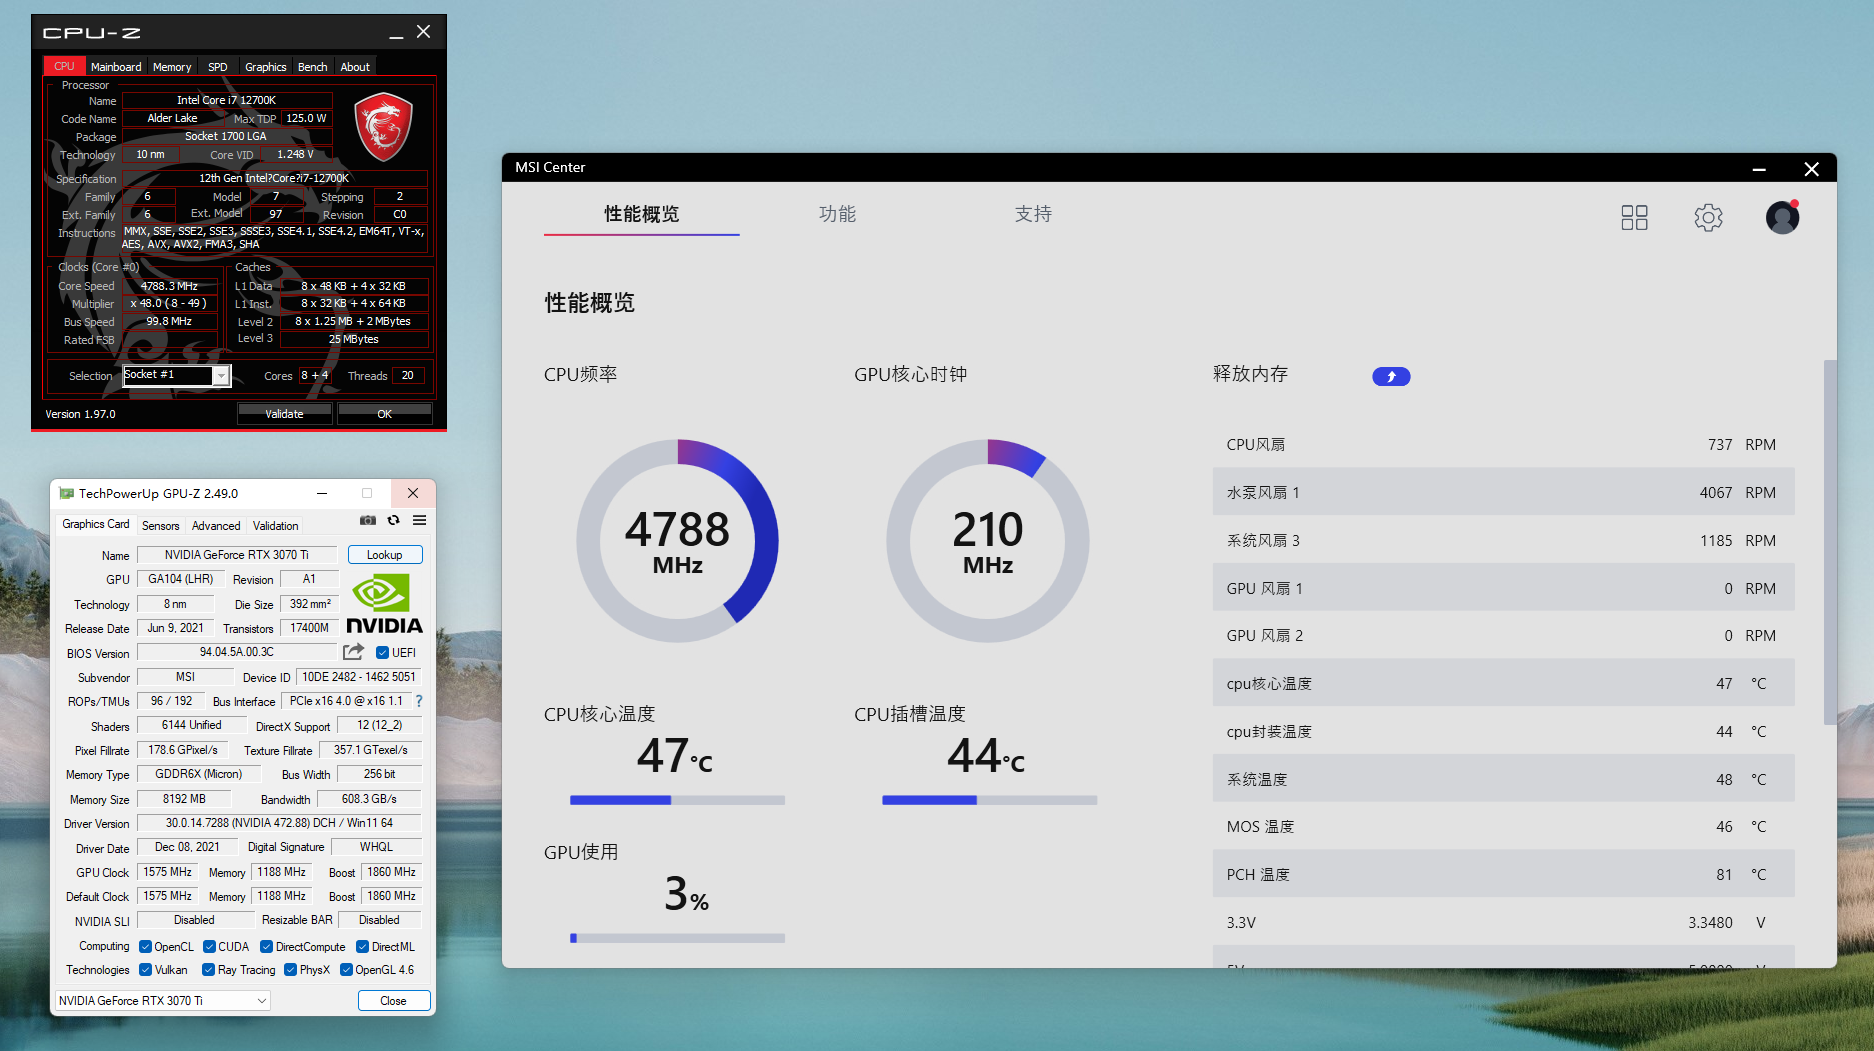The image size is (1874, 1051).
Task: Switch to MSI Center 功能 tab
Action: 837,214
